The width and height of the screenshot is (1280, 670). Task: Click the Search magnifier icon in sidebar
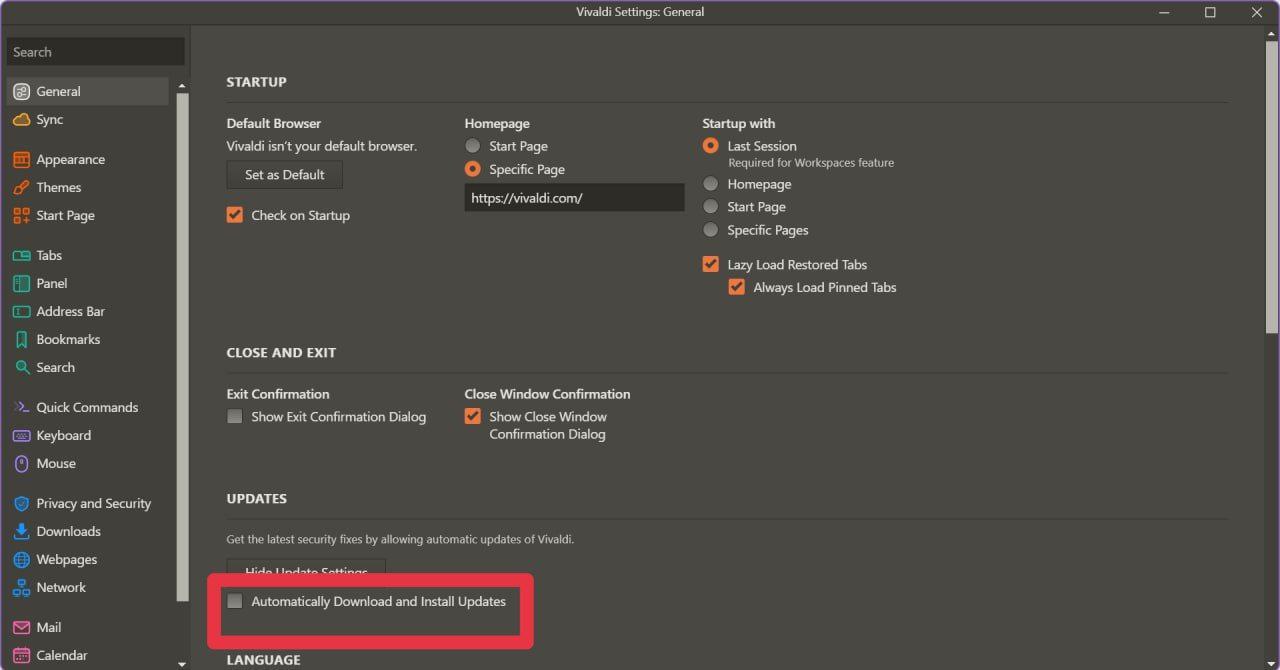click(21, 367)
